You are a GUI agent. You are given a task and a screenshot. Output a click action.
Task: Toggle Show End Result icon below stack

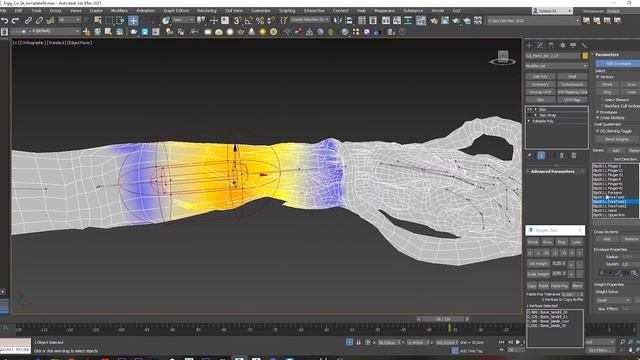(541, 156)
